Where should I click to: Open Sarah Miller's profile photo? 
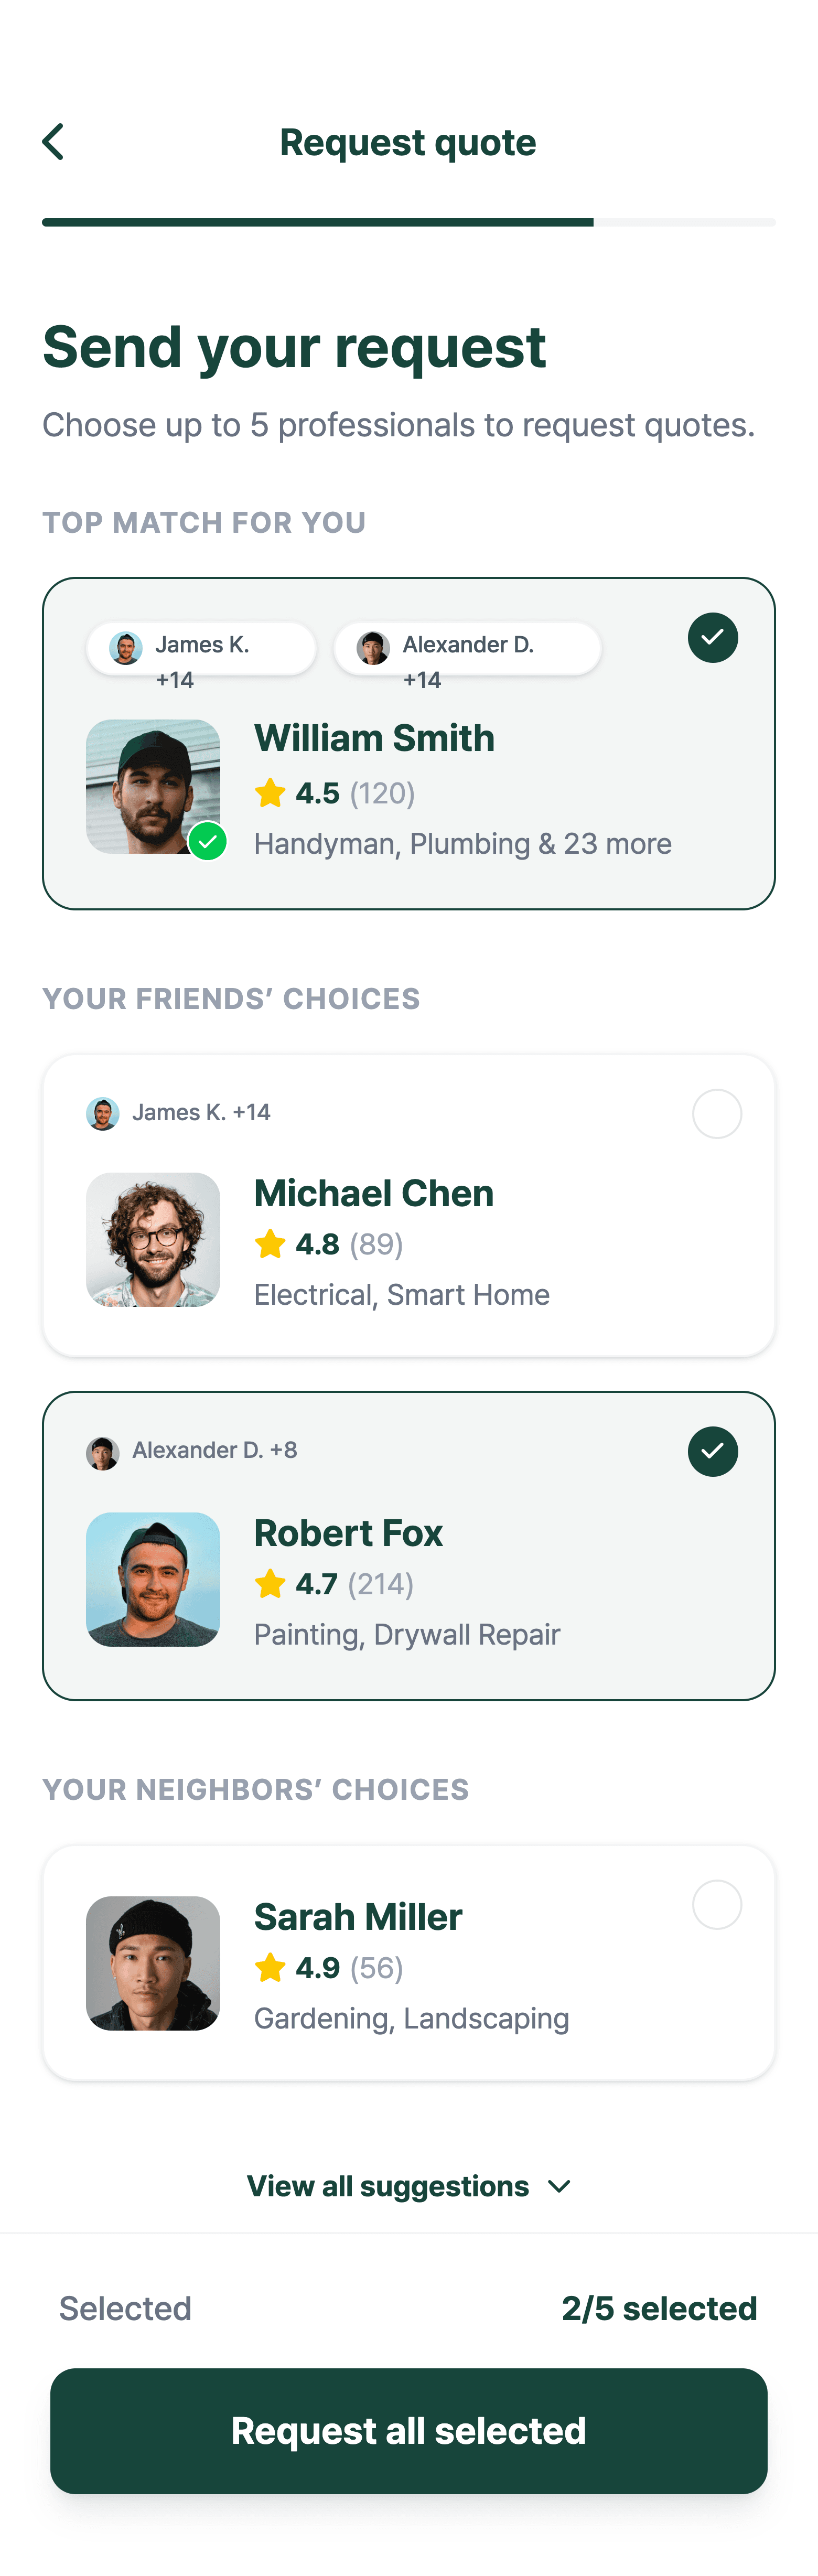pos(153,1963)
